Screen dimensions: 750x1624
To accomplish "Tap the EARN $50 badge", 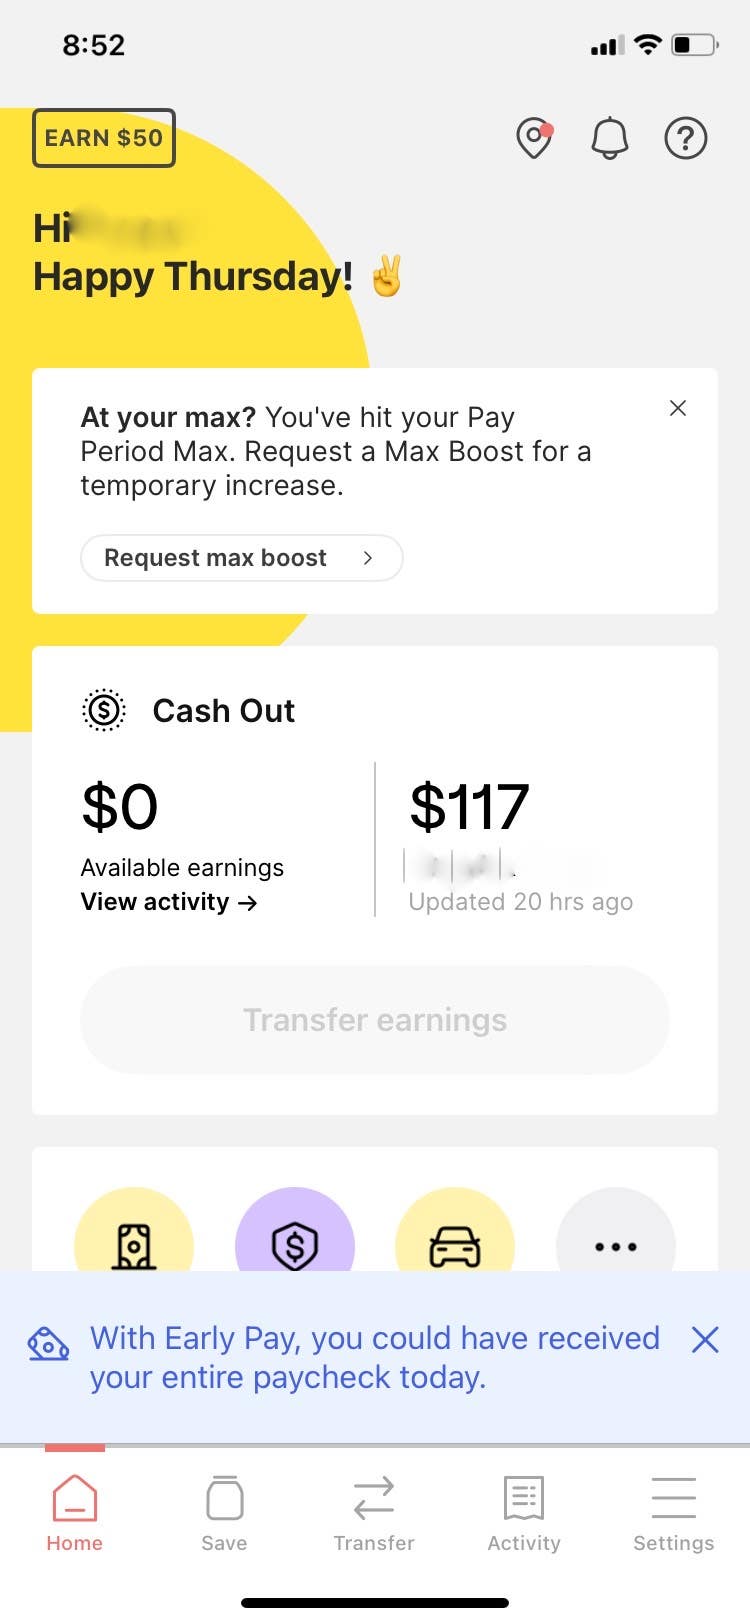I will (104, 138).
